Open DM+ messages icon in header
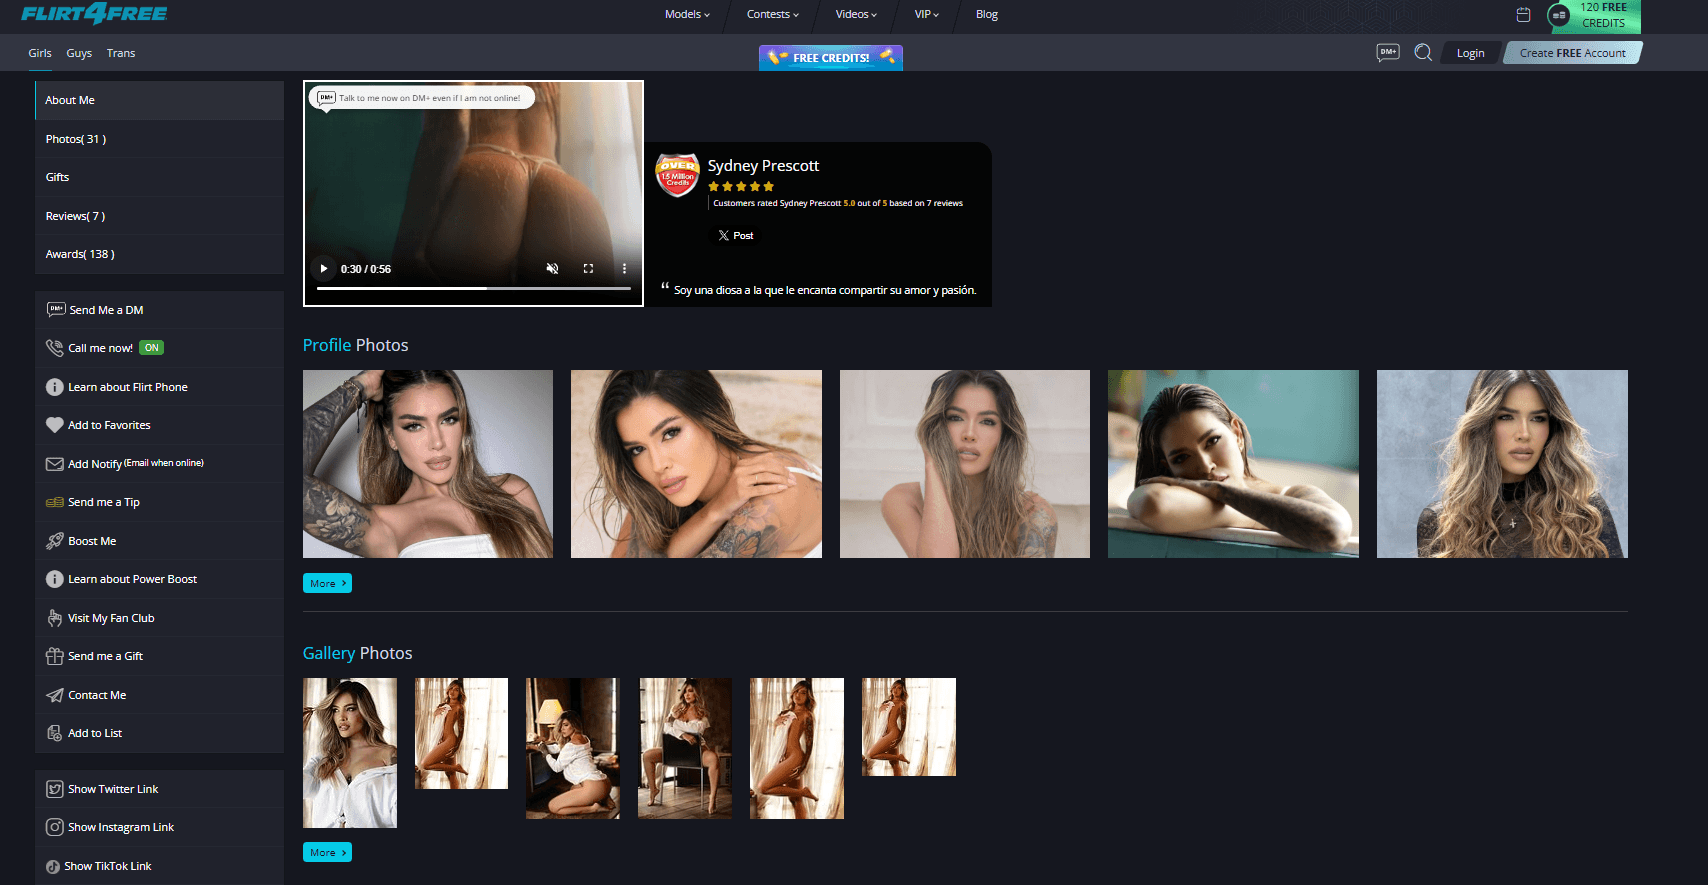The height and width of the screenshot is (885, 1708). click(x=1388, y=52)
